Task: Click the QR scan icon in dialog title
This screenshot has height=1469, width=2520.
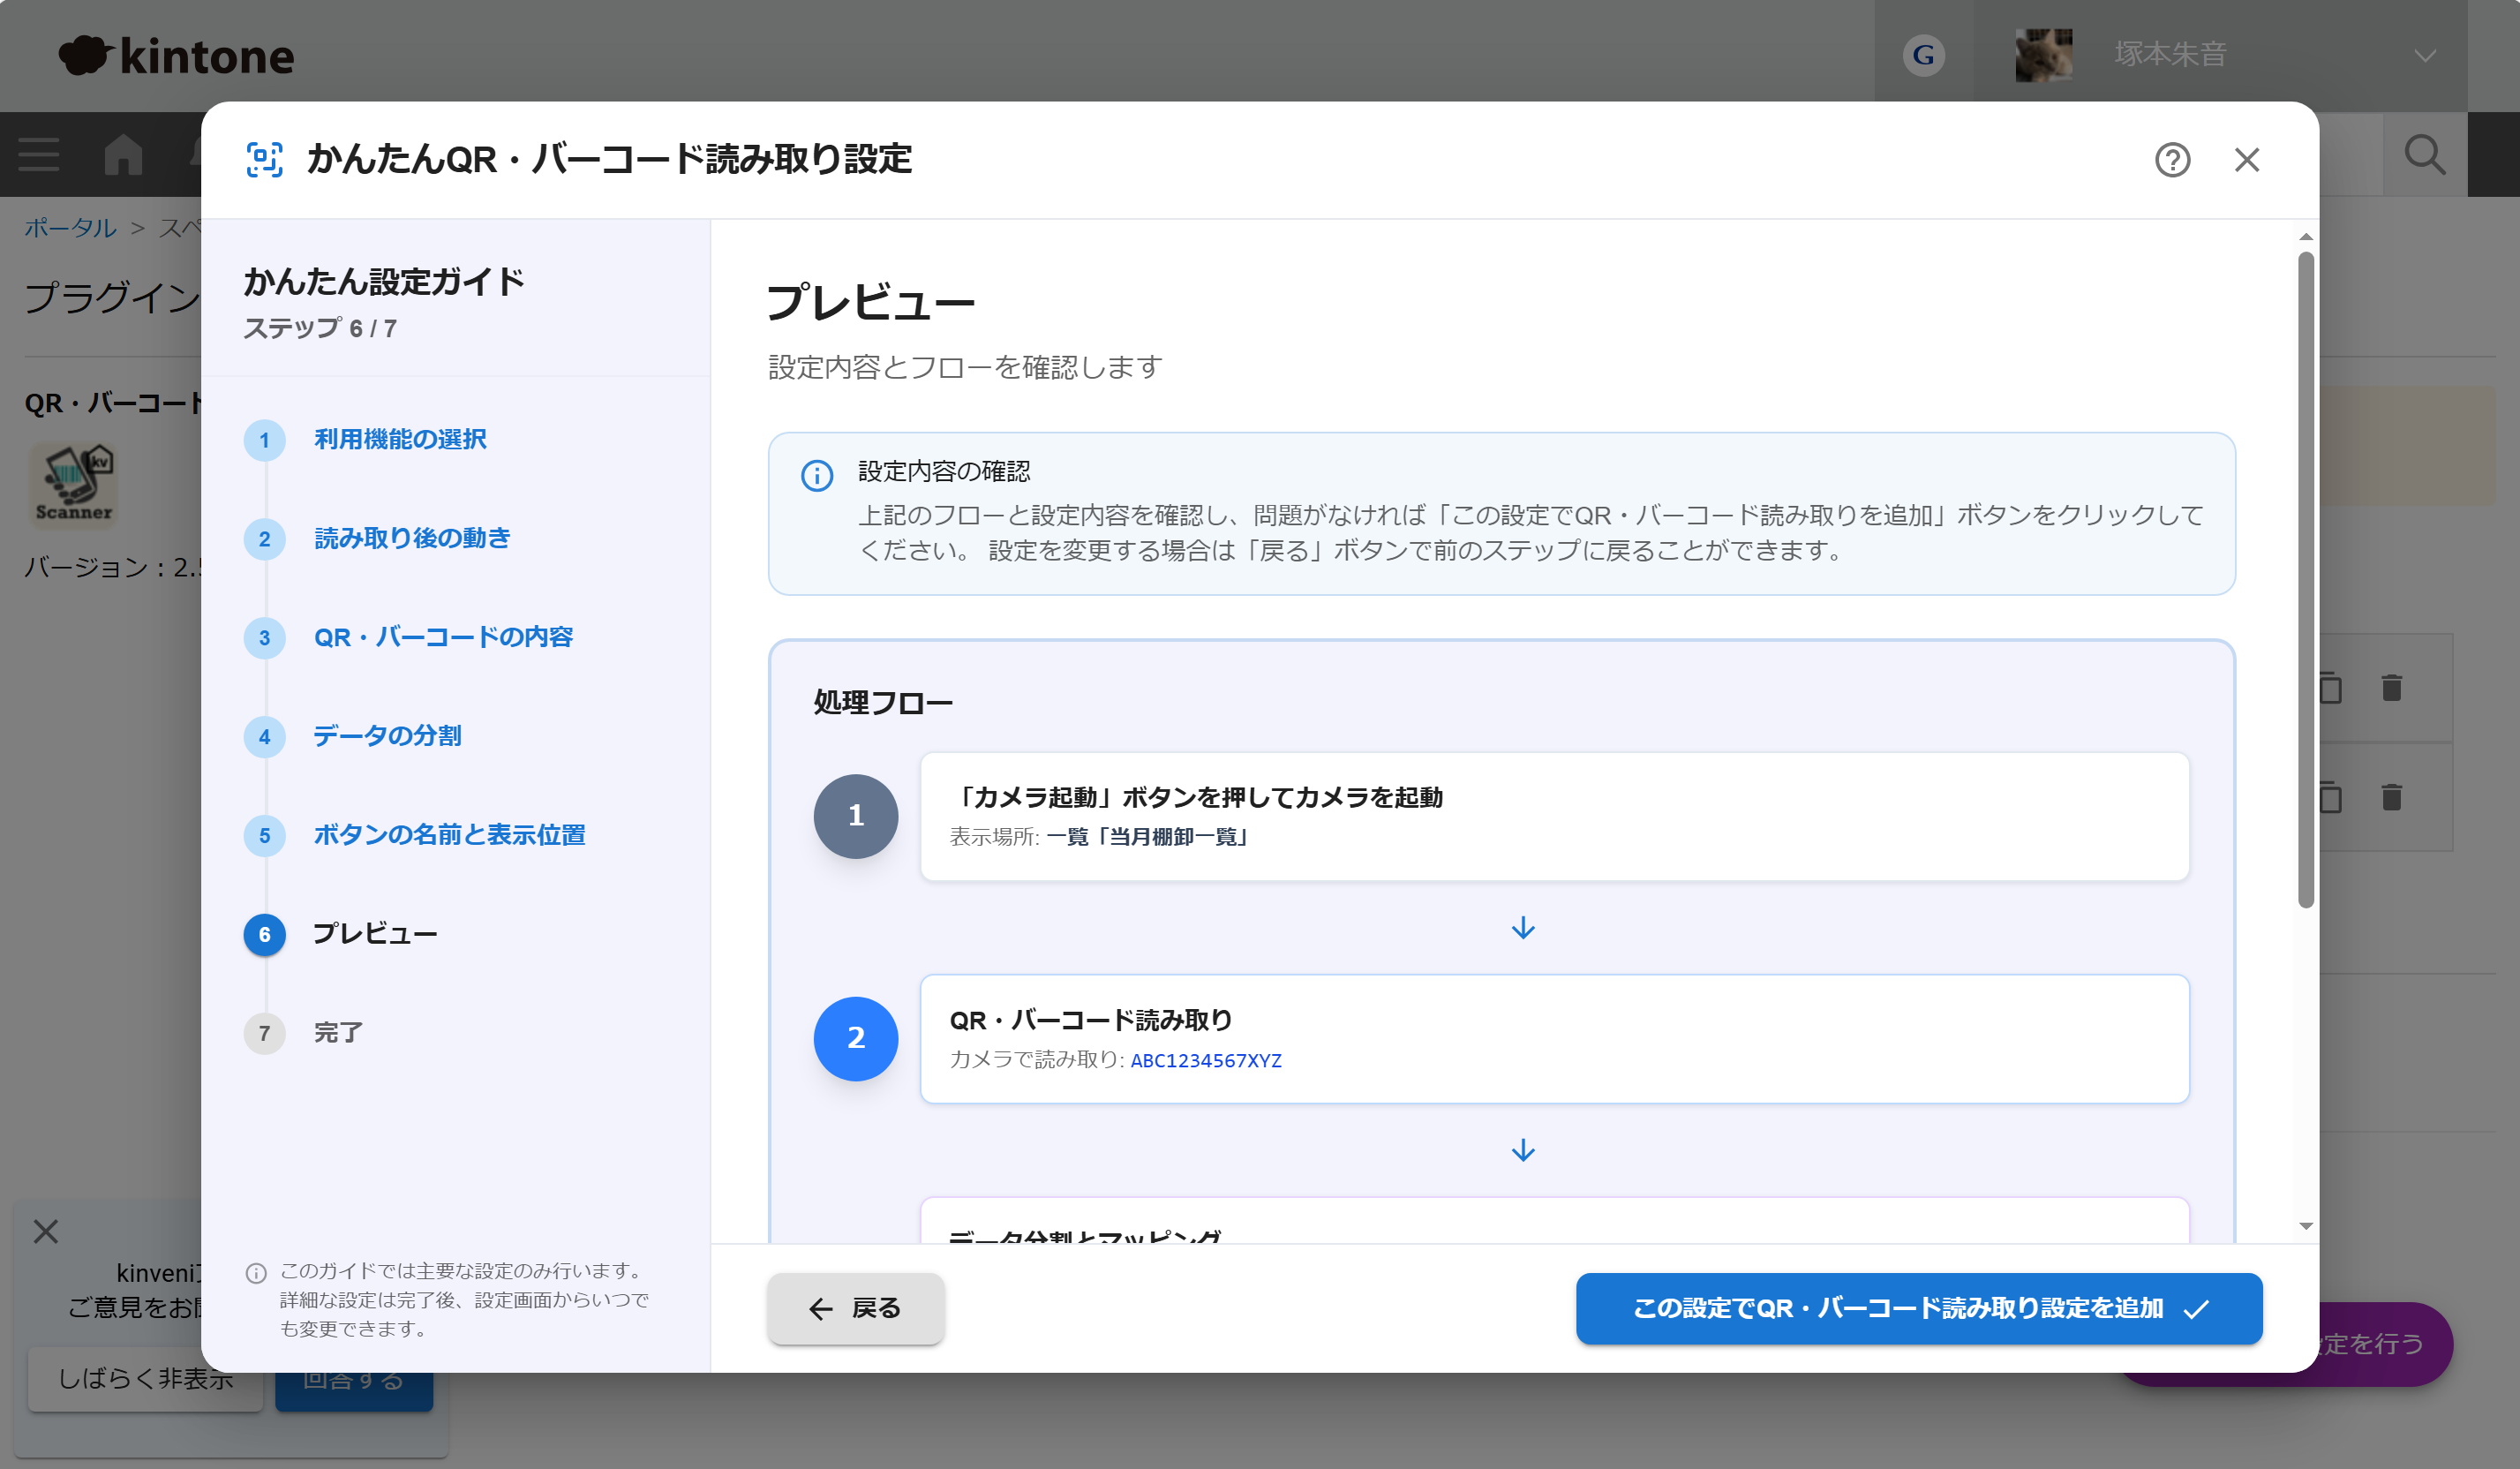Action: coord(264,160)
